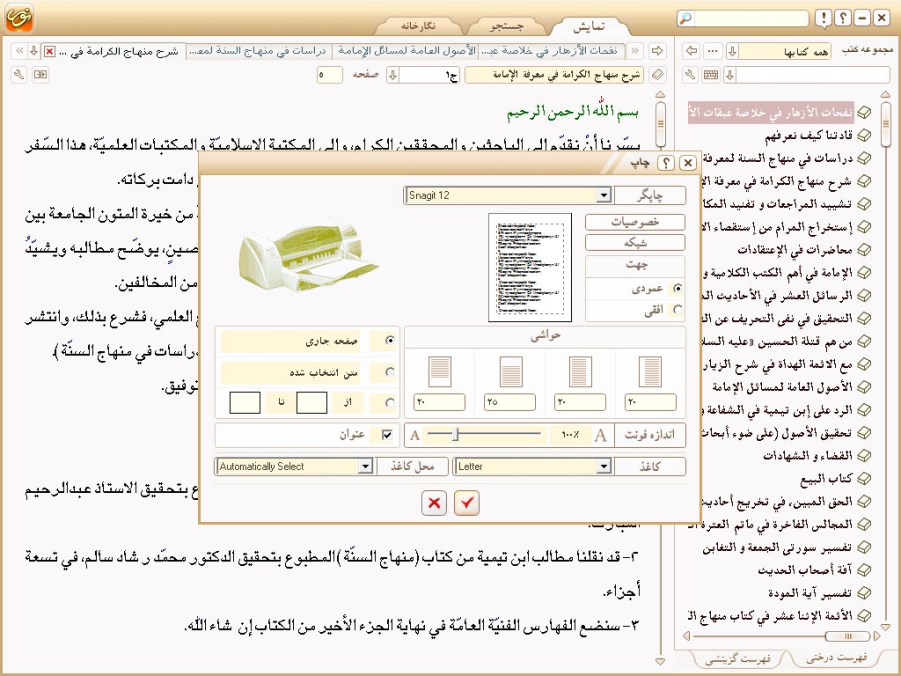
Task: Click the magnifier icon in the top search box
Action: 686,18
